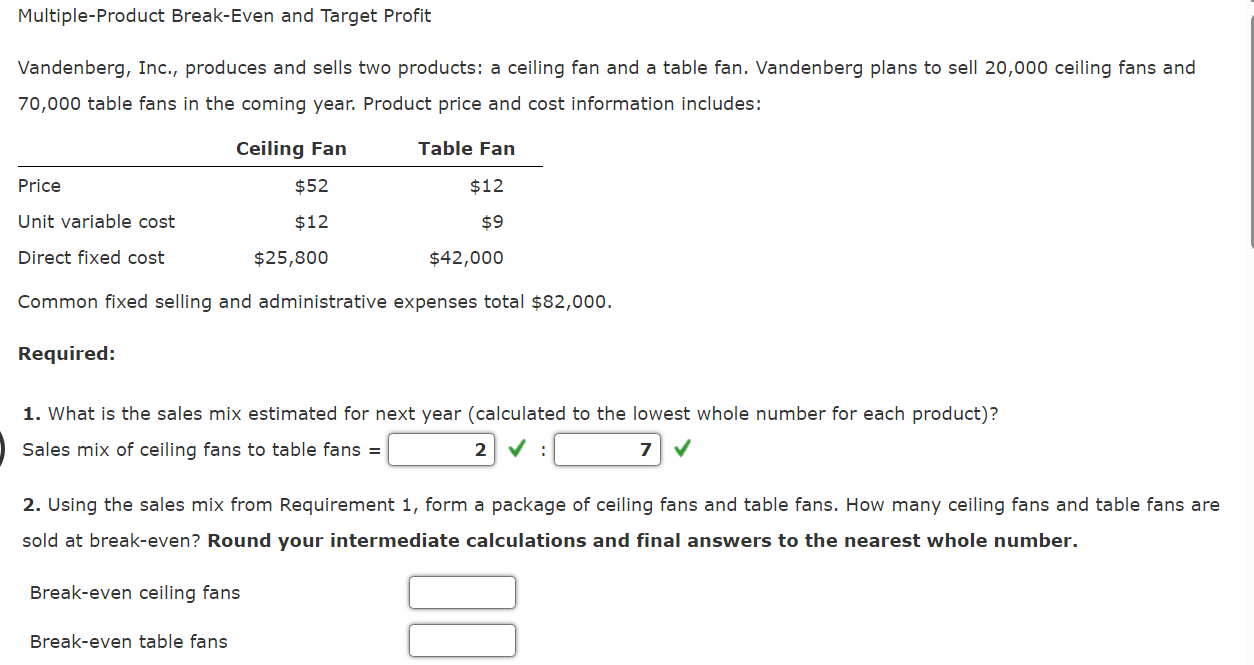Screen dimensions: 1254x665
Task: Click the green checkmark beside the second sales mix field
Action: coord(681,449)
